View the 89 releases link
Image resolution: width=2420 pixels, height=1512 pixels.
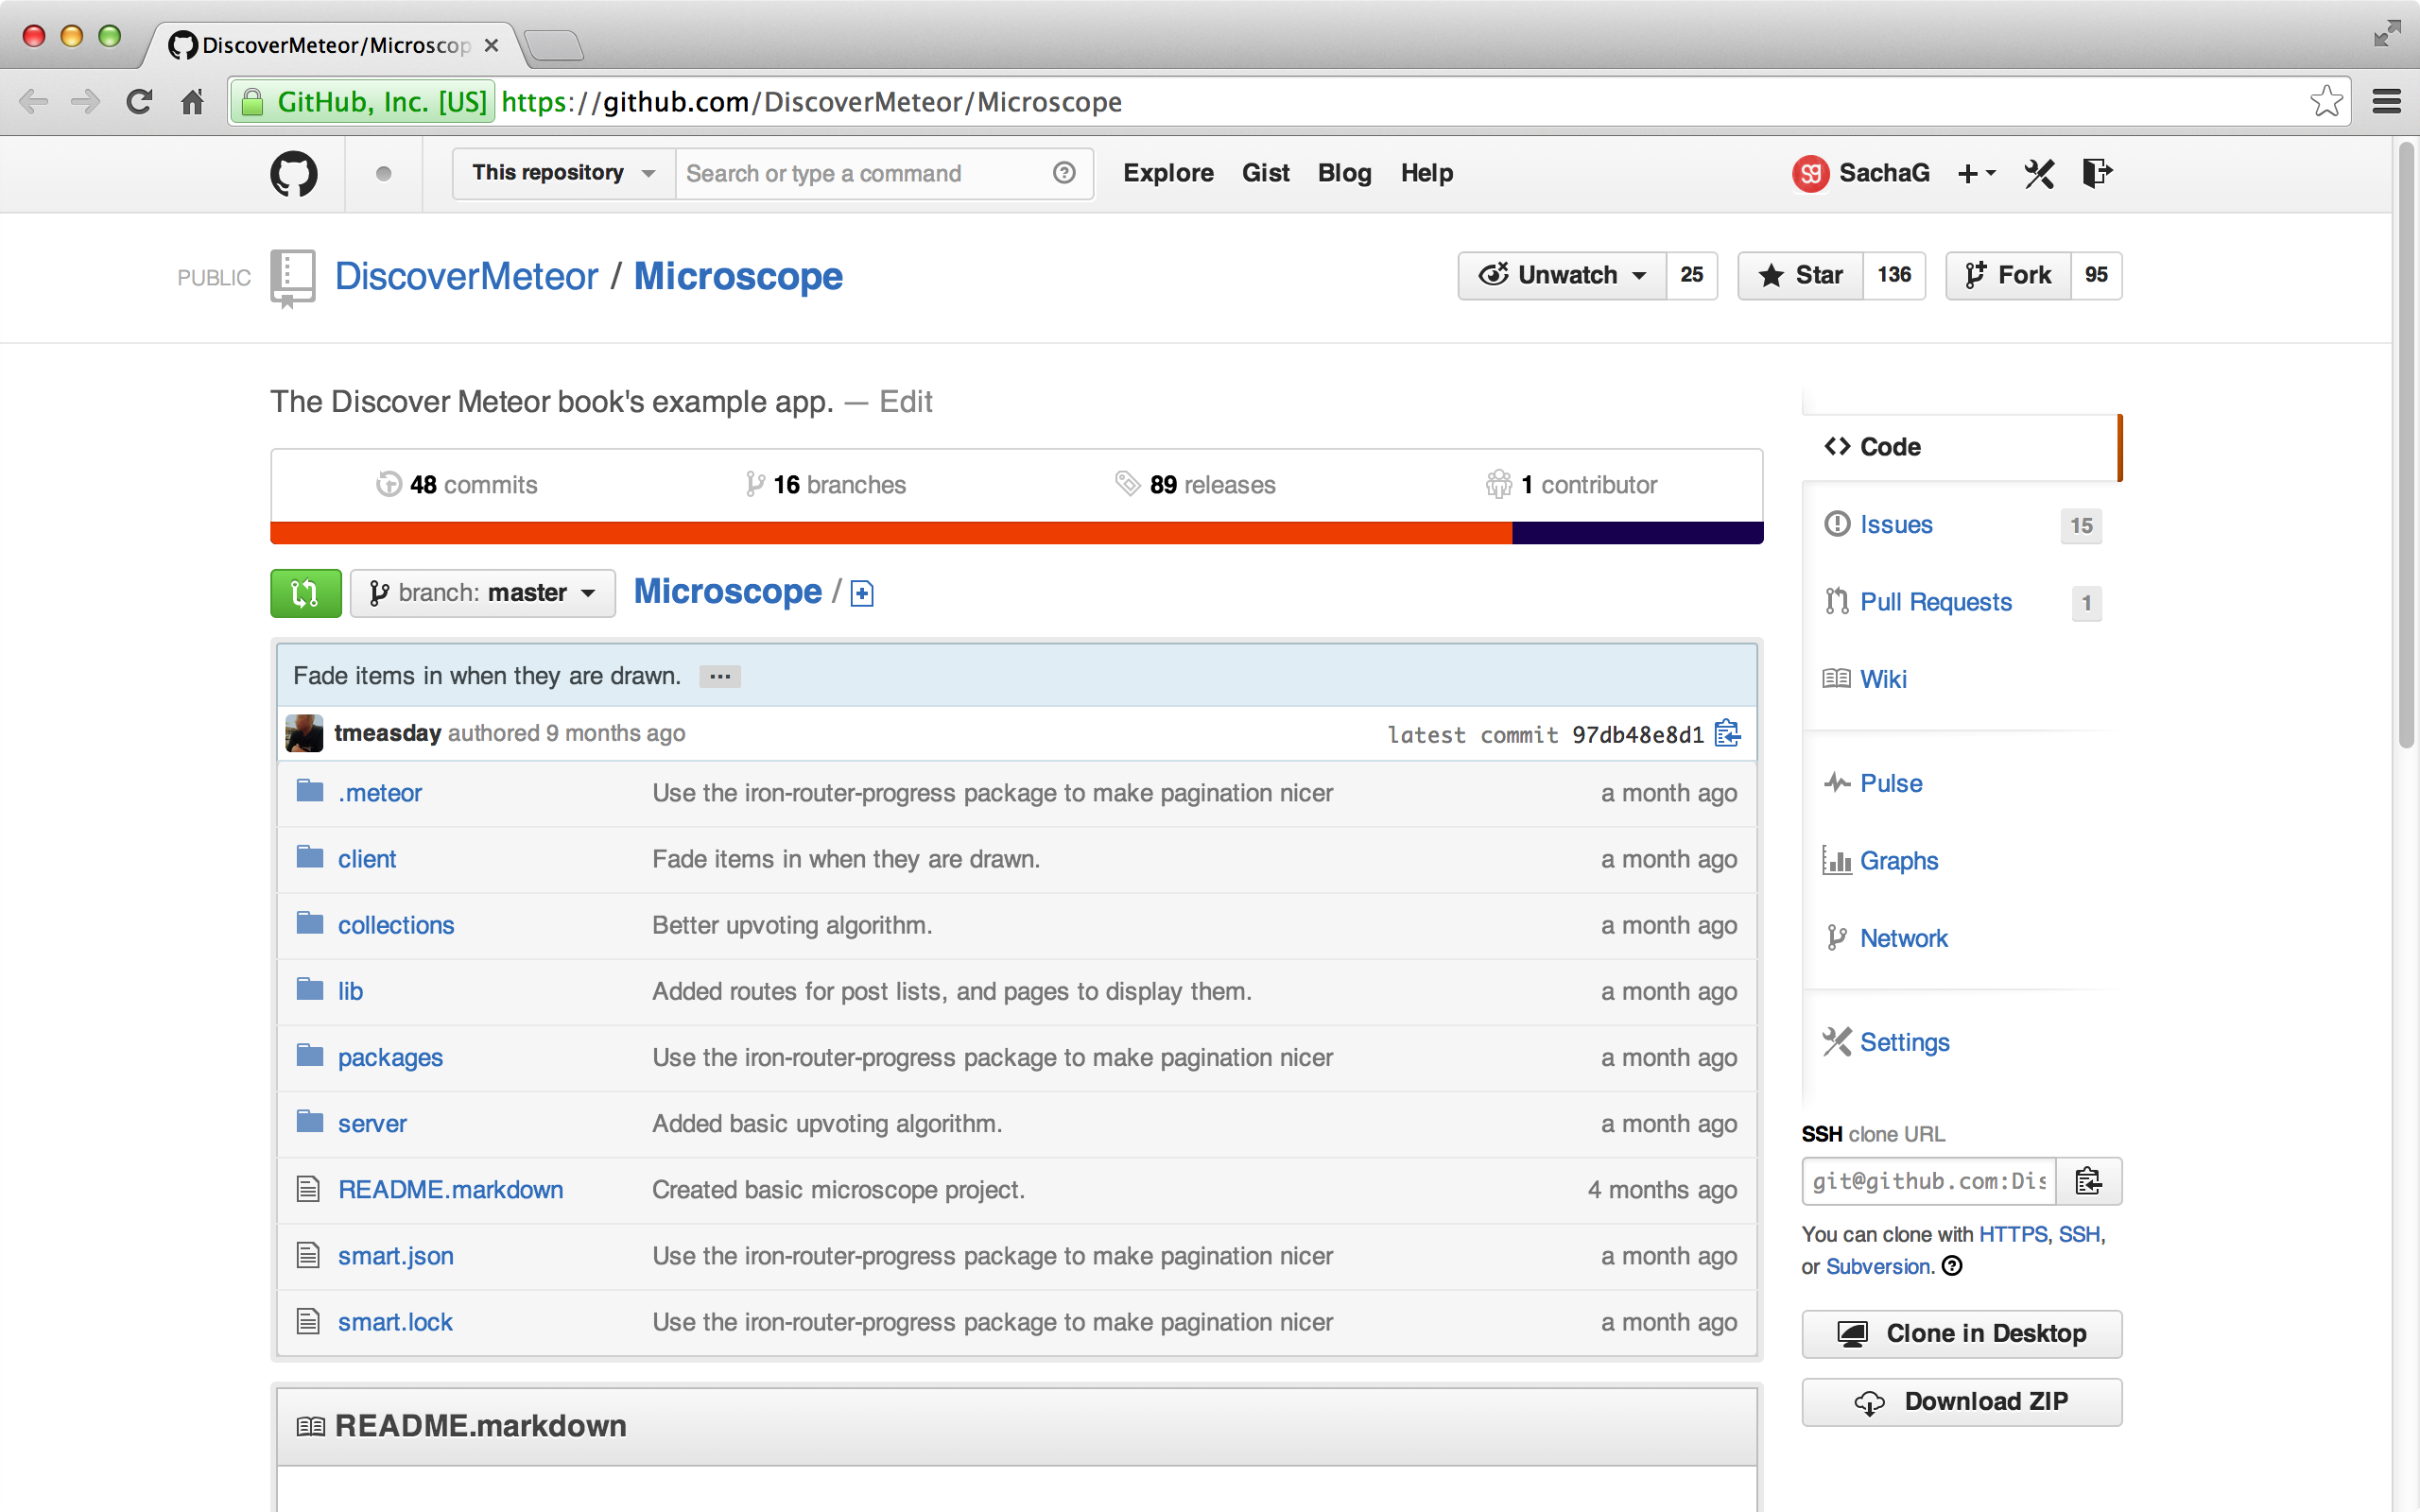click(1195, 485)
